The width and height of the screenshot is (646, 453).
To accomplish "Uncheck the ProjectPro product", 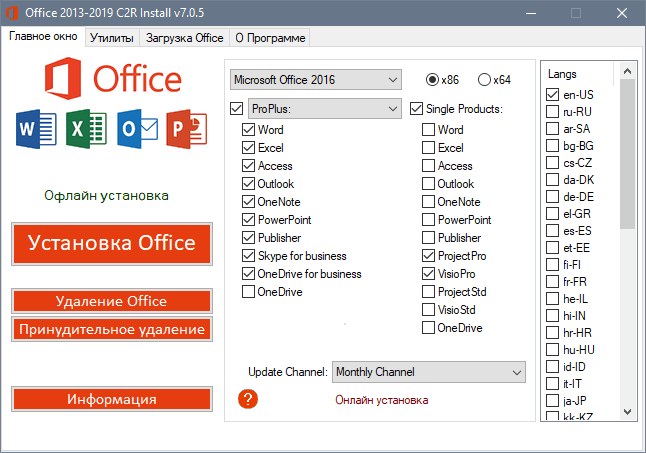I will (x=428, y=256).
